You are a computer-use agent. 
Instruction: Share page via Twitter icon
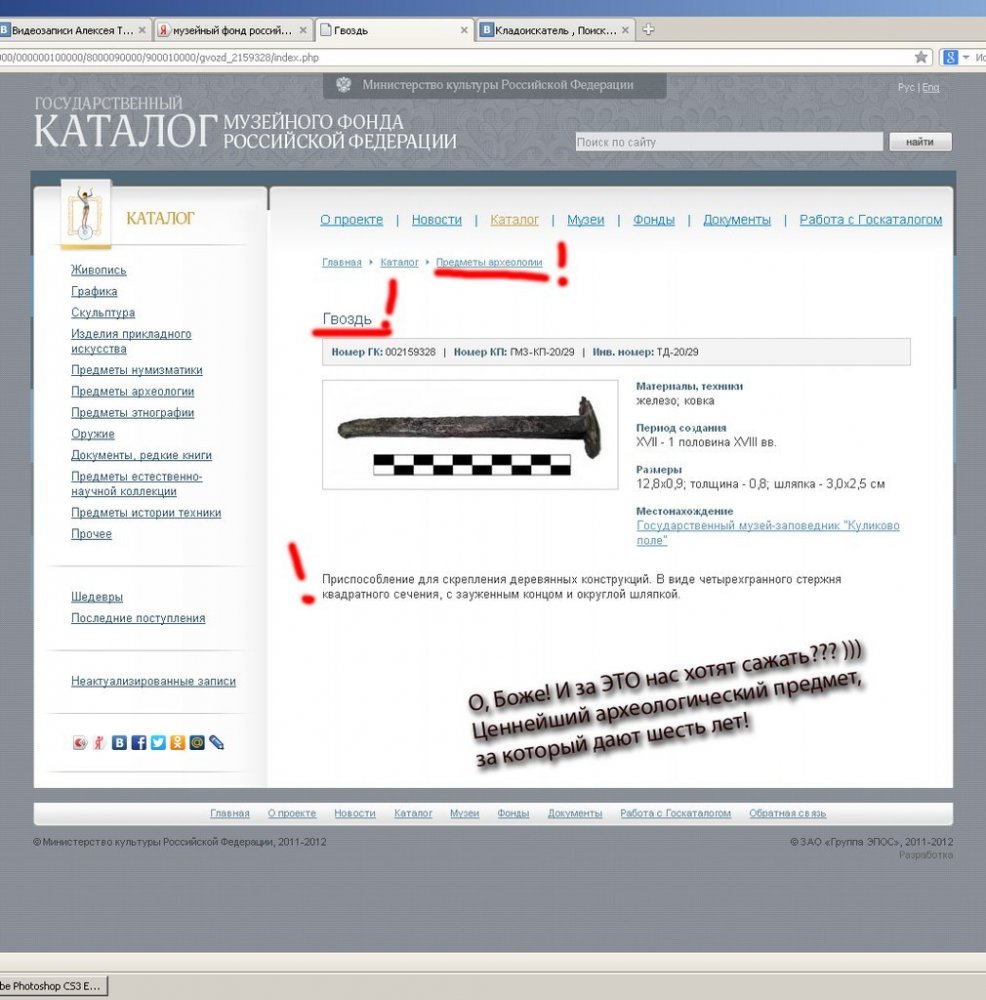[158, 743]
